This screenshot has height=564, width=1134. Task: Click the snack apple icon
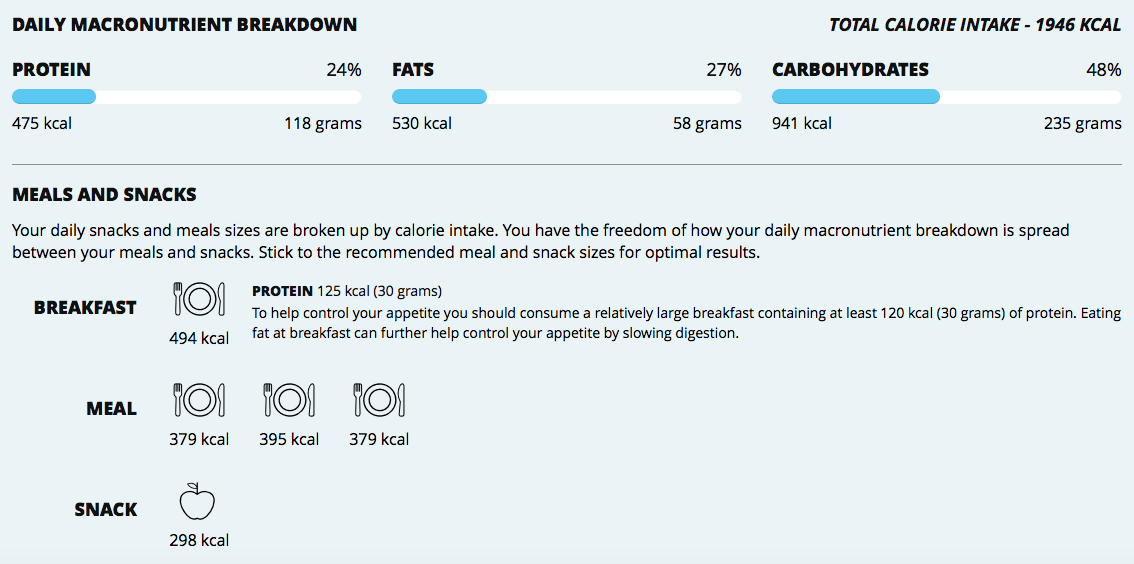click(x=198, y=501)
